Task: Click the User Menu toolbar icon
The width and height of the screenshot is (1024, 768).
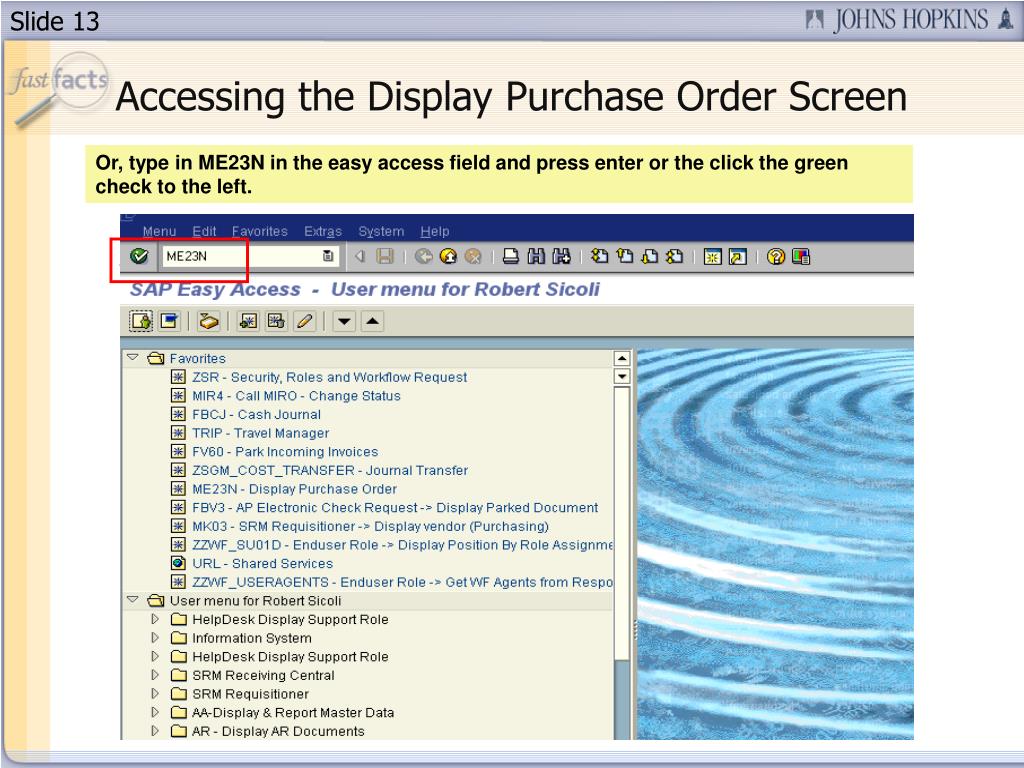Action: (141, 321)
